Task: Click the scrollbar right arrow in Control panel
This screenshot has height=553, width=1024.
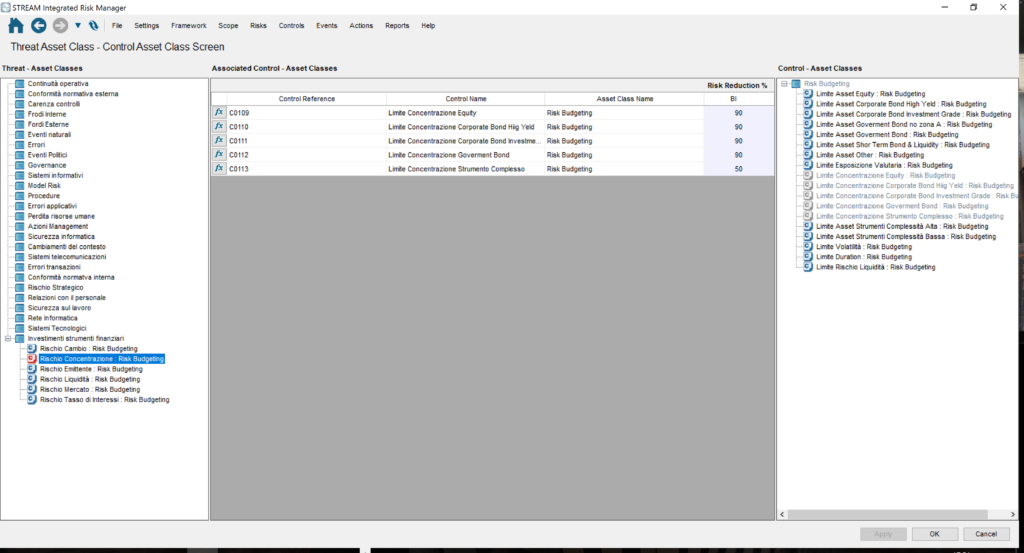Action: click(1013, 514)
